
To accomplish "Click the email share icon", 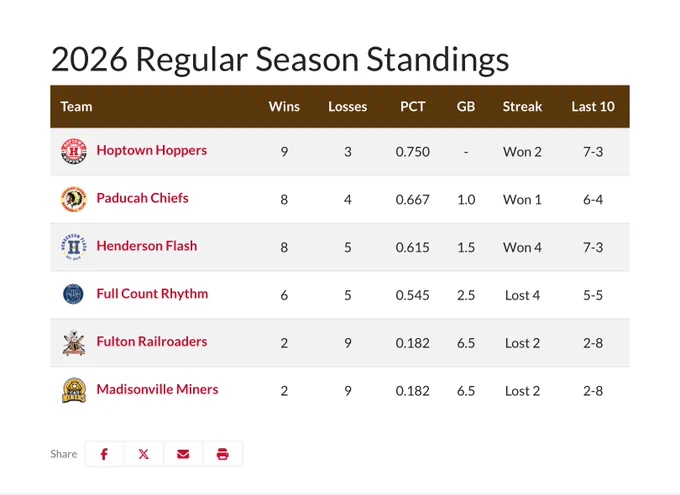I will click(183, 454).
